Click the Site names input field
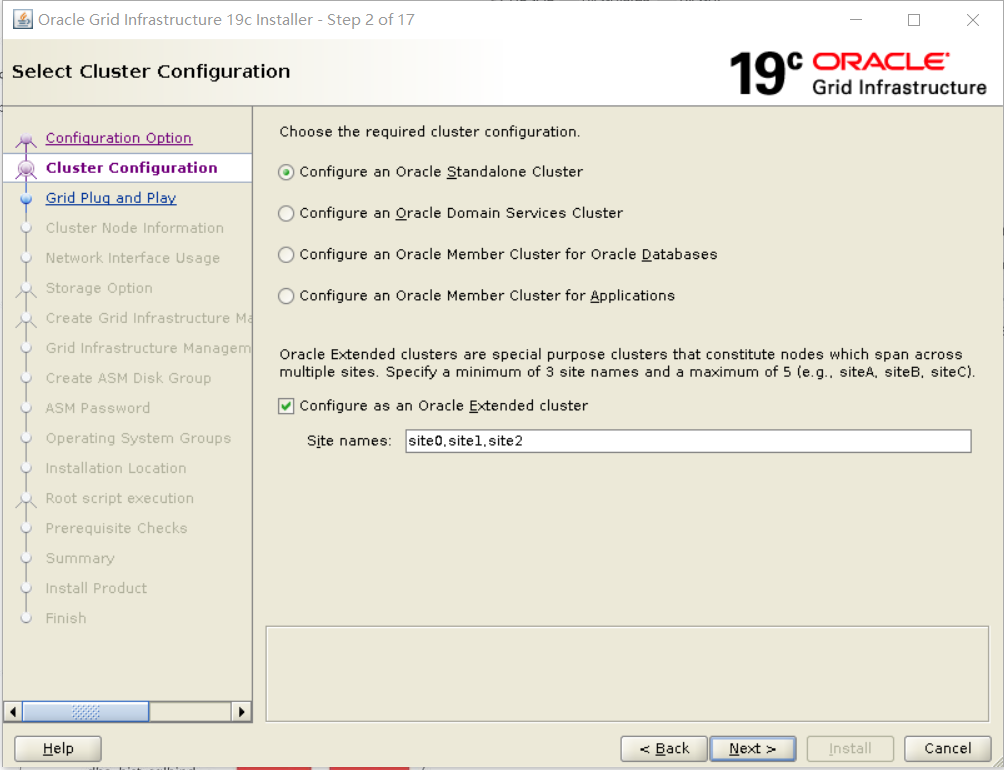1004x770 pixels. point(688,441)
